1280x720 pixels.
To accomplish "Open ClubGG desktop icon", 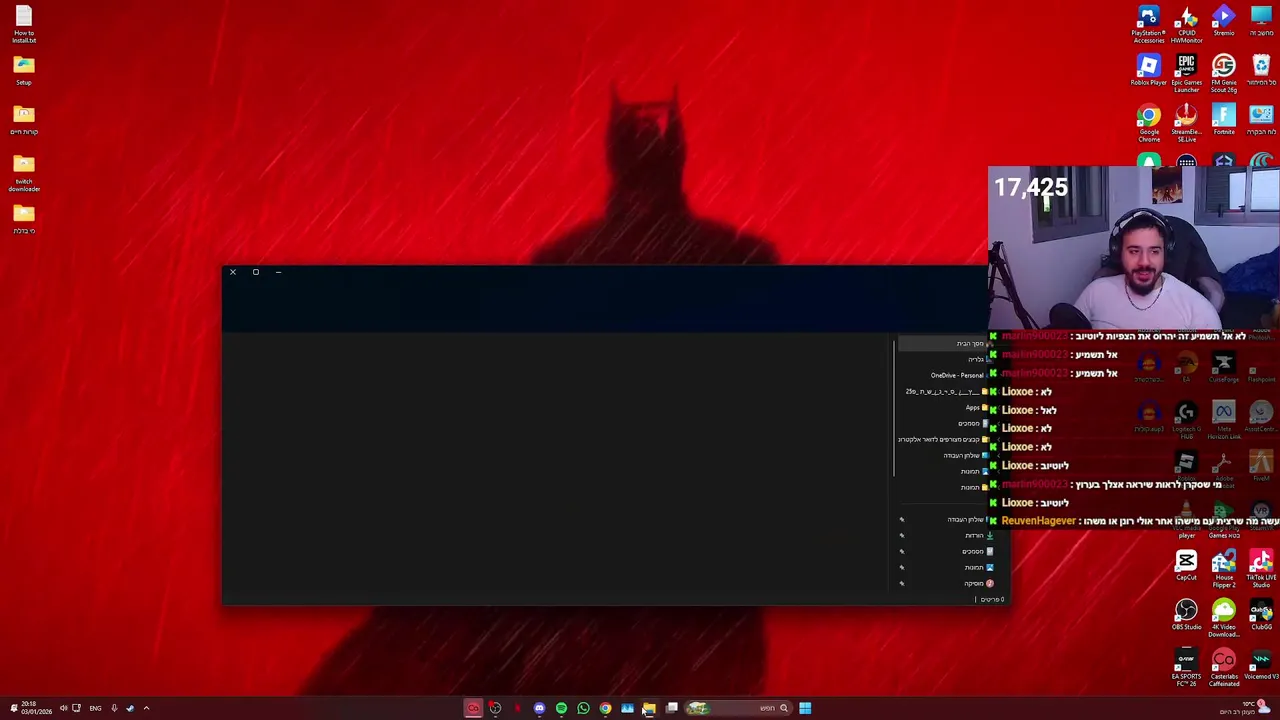I will coord(1261,615).
